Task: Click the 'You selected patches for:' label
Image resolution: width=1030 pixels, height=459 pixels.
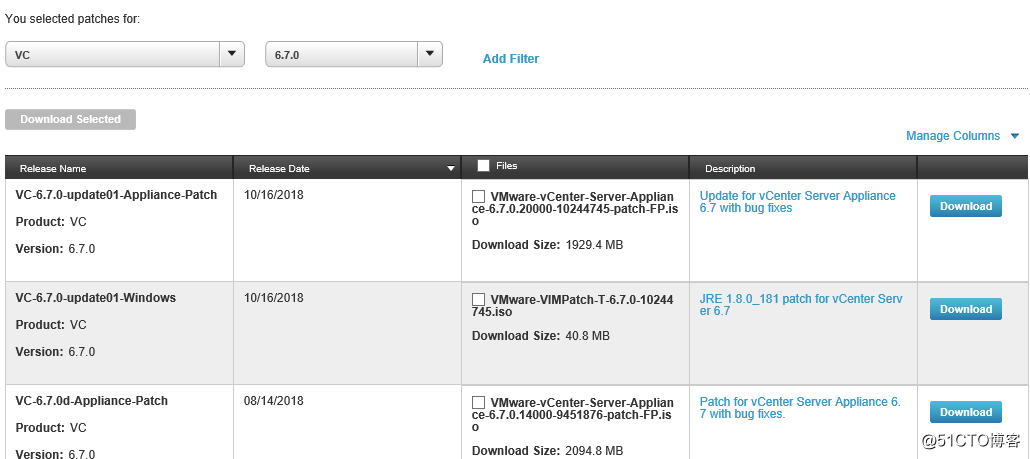Action: coord(73,18)
